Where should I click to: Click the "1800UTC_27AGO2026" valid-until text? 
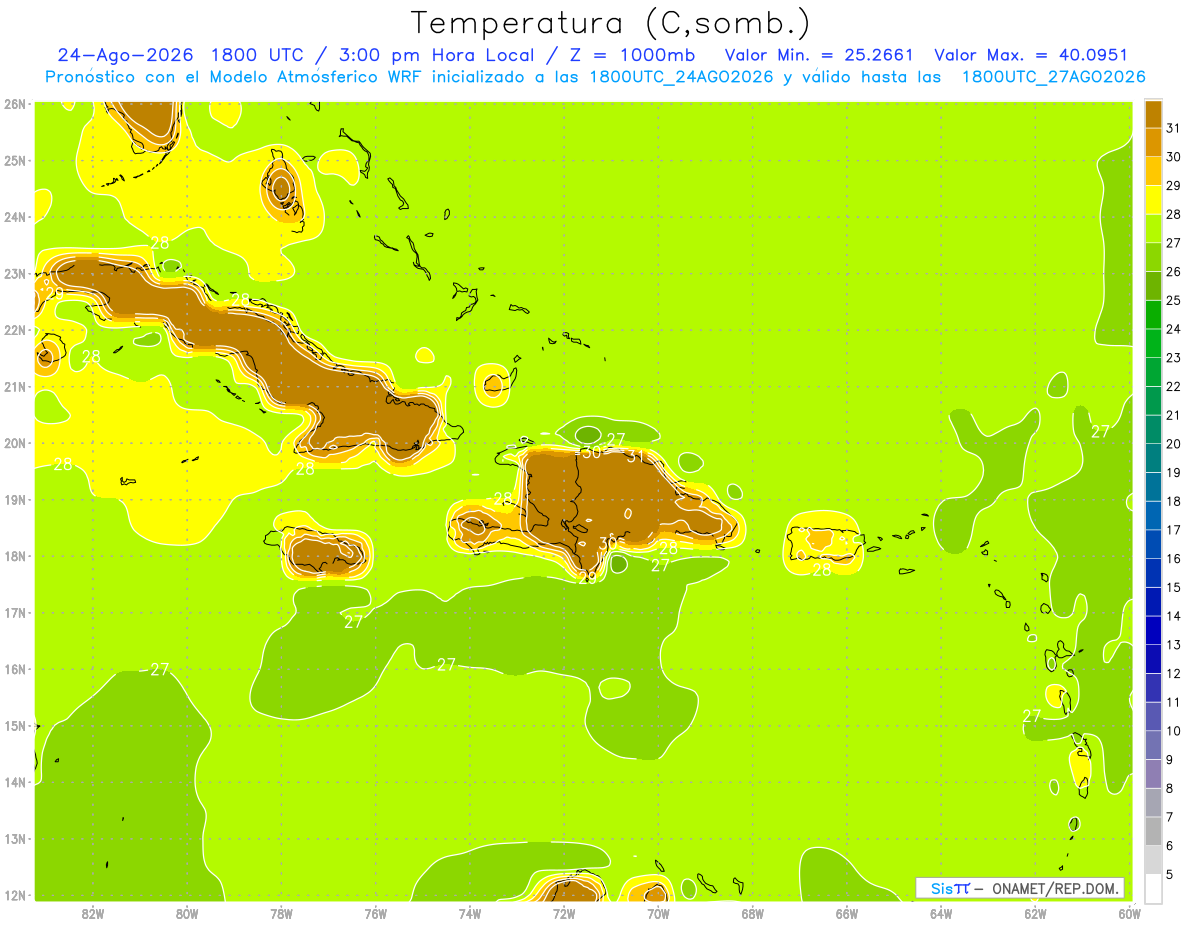1053,77
